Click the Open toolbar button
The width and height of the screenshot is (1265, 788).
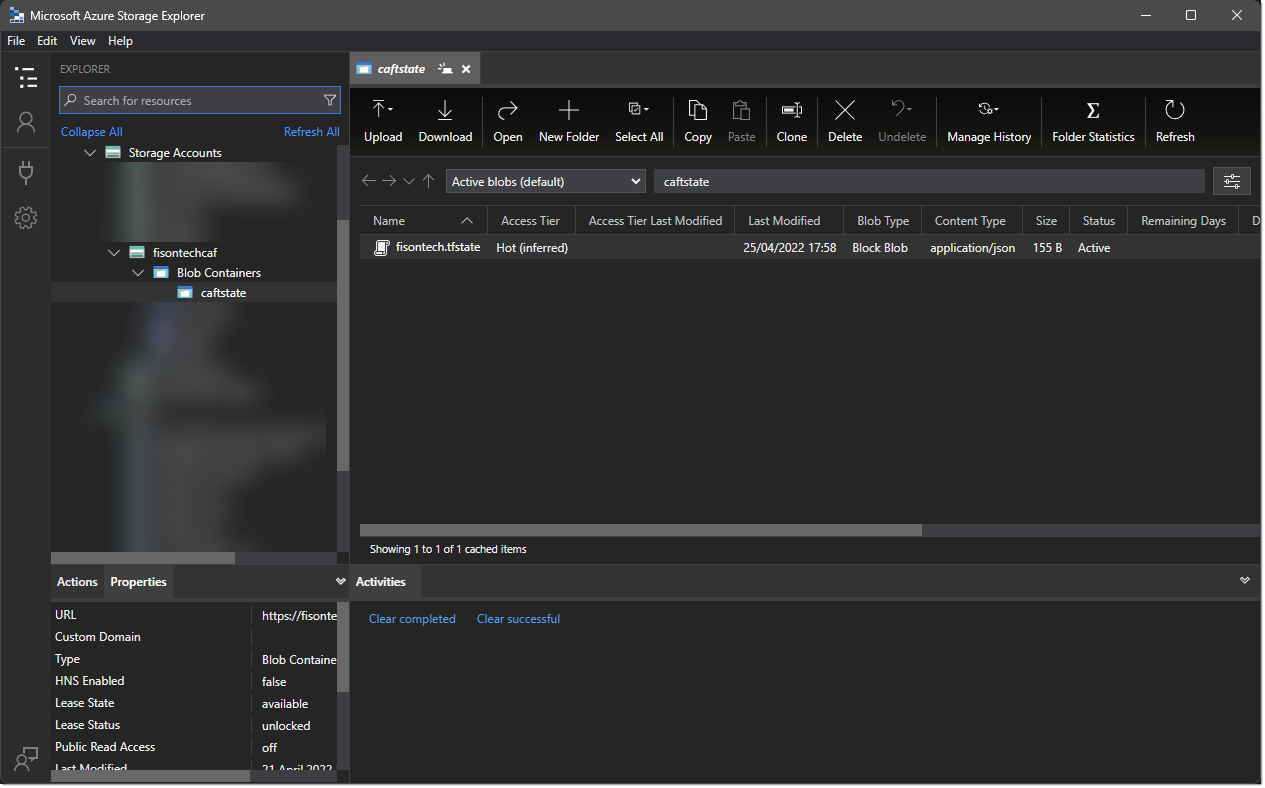[508, 122]
